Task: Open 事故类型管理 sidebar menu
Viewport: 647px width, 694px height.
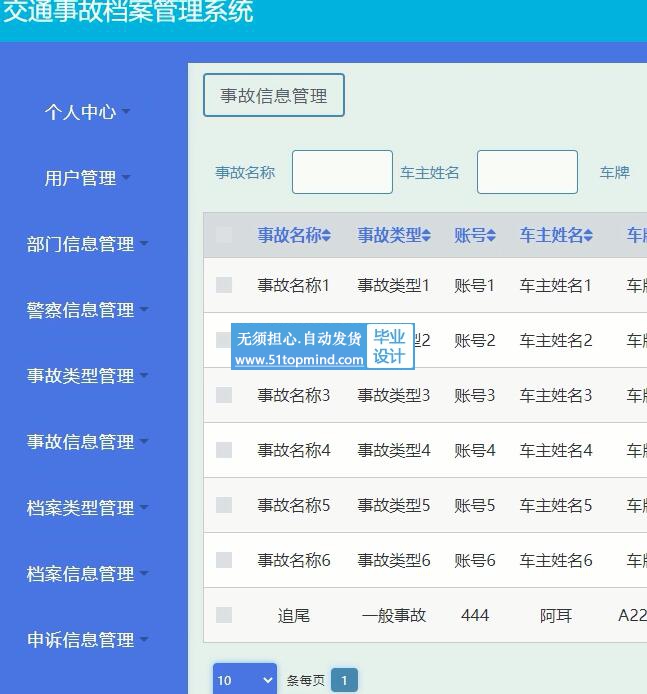Action: (87, 376)
